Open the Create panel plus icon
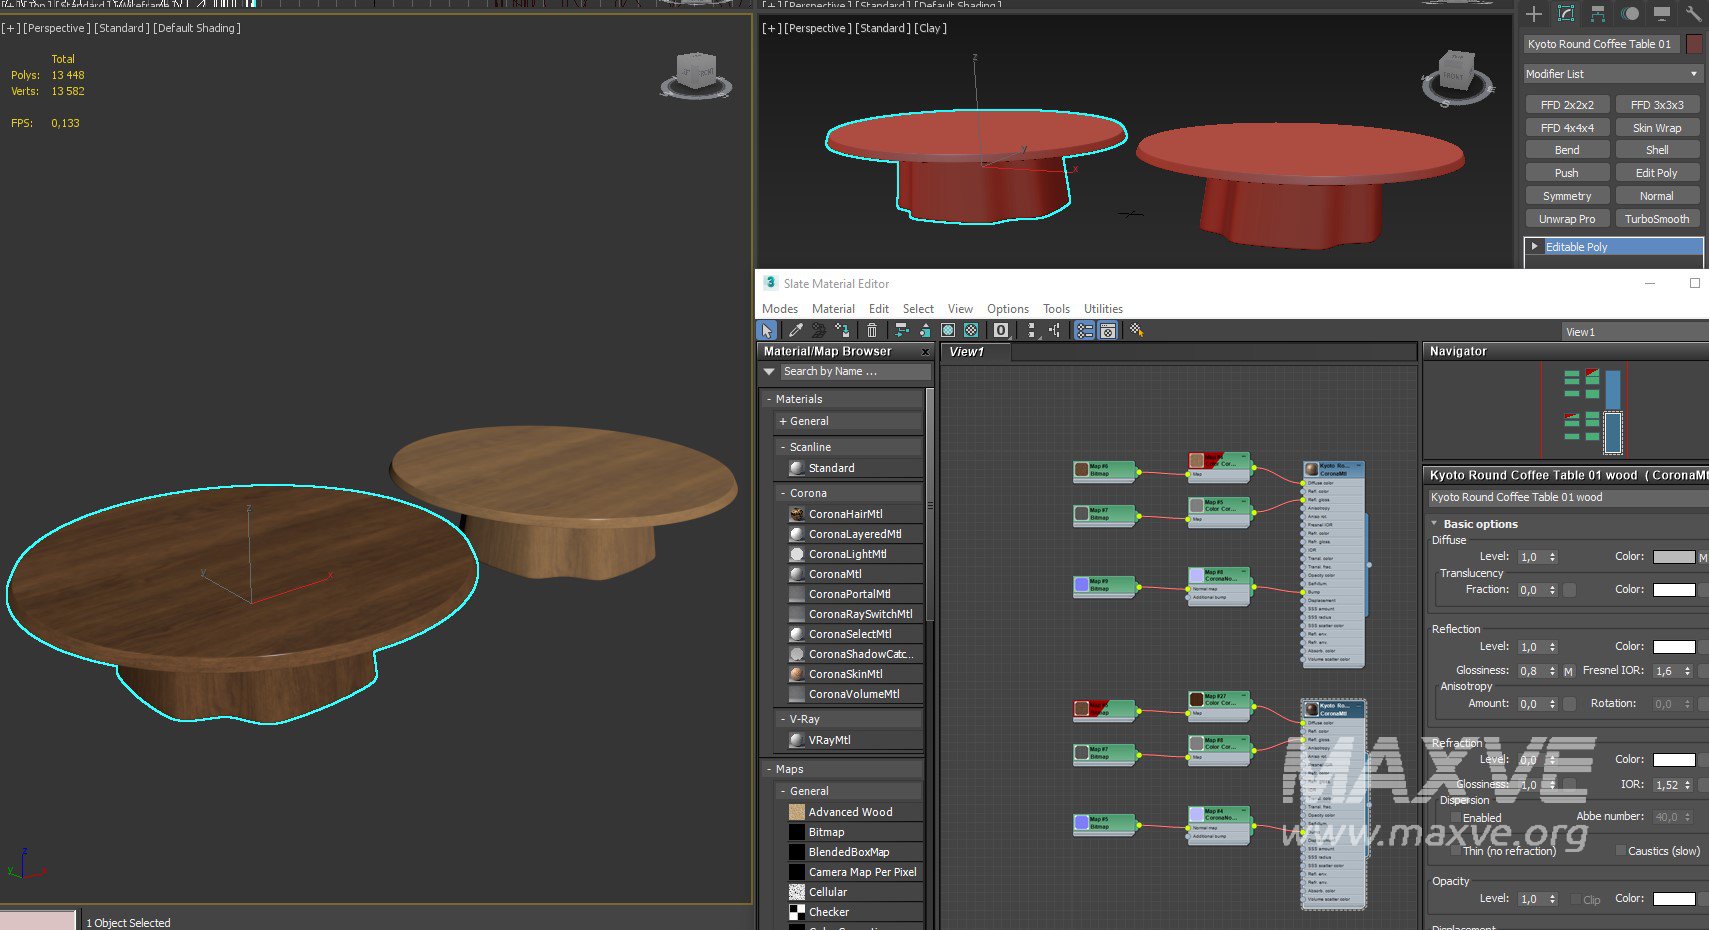Viewport: 1709px width, 930px height. (x=1534, y=14)
